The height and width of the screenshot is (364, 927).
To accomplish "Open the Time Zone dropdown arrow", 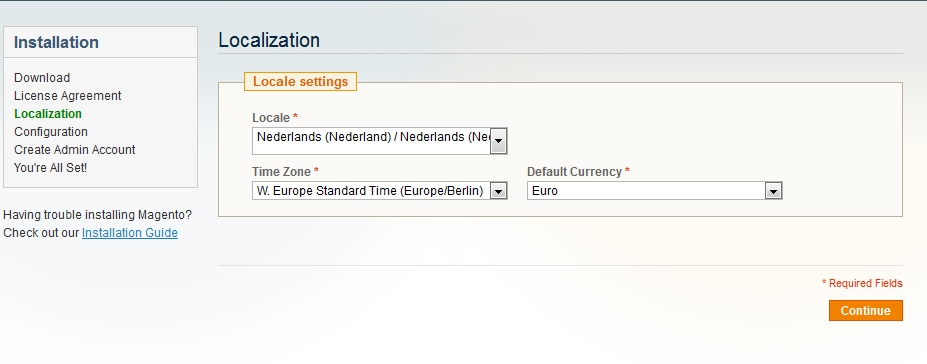I will (498, 191).
